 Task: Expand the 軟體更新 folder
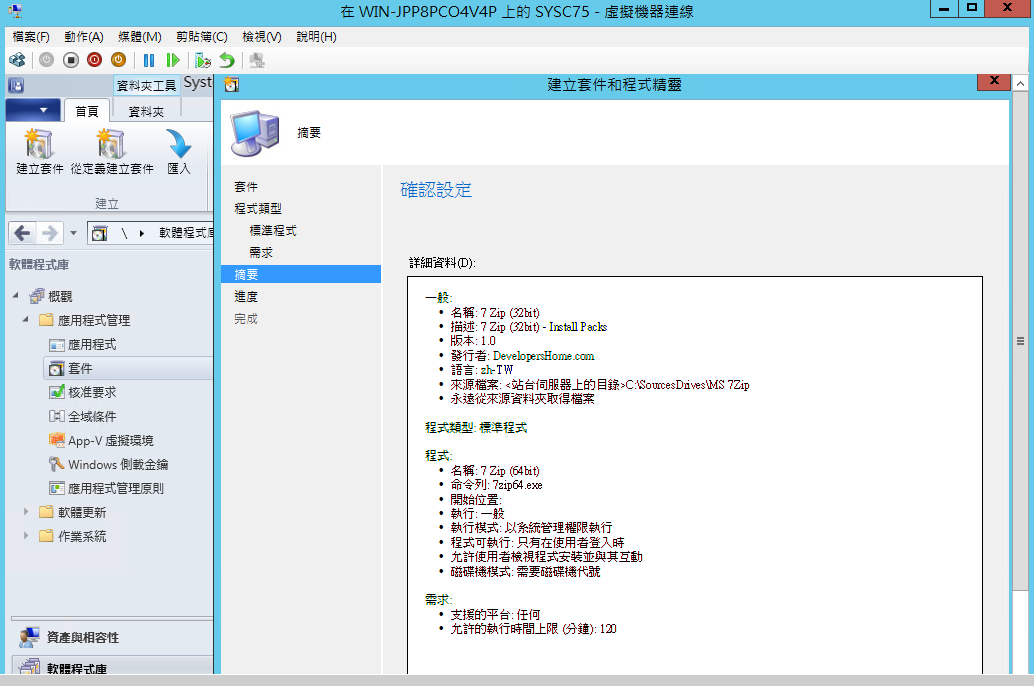26,511
